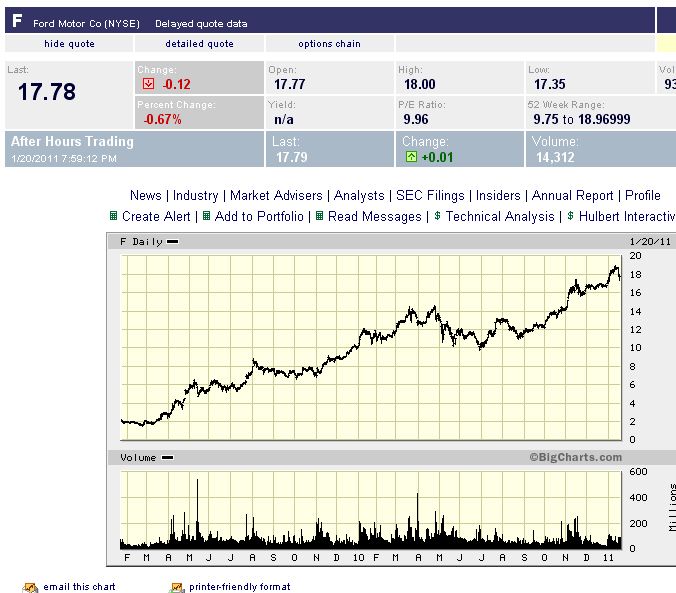Click the After Hours Trading heading
The image size is (676, 593).
[x=72, y=141]
